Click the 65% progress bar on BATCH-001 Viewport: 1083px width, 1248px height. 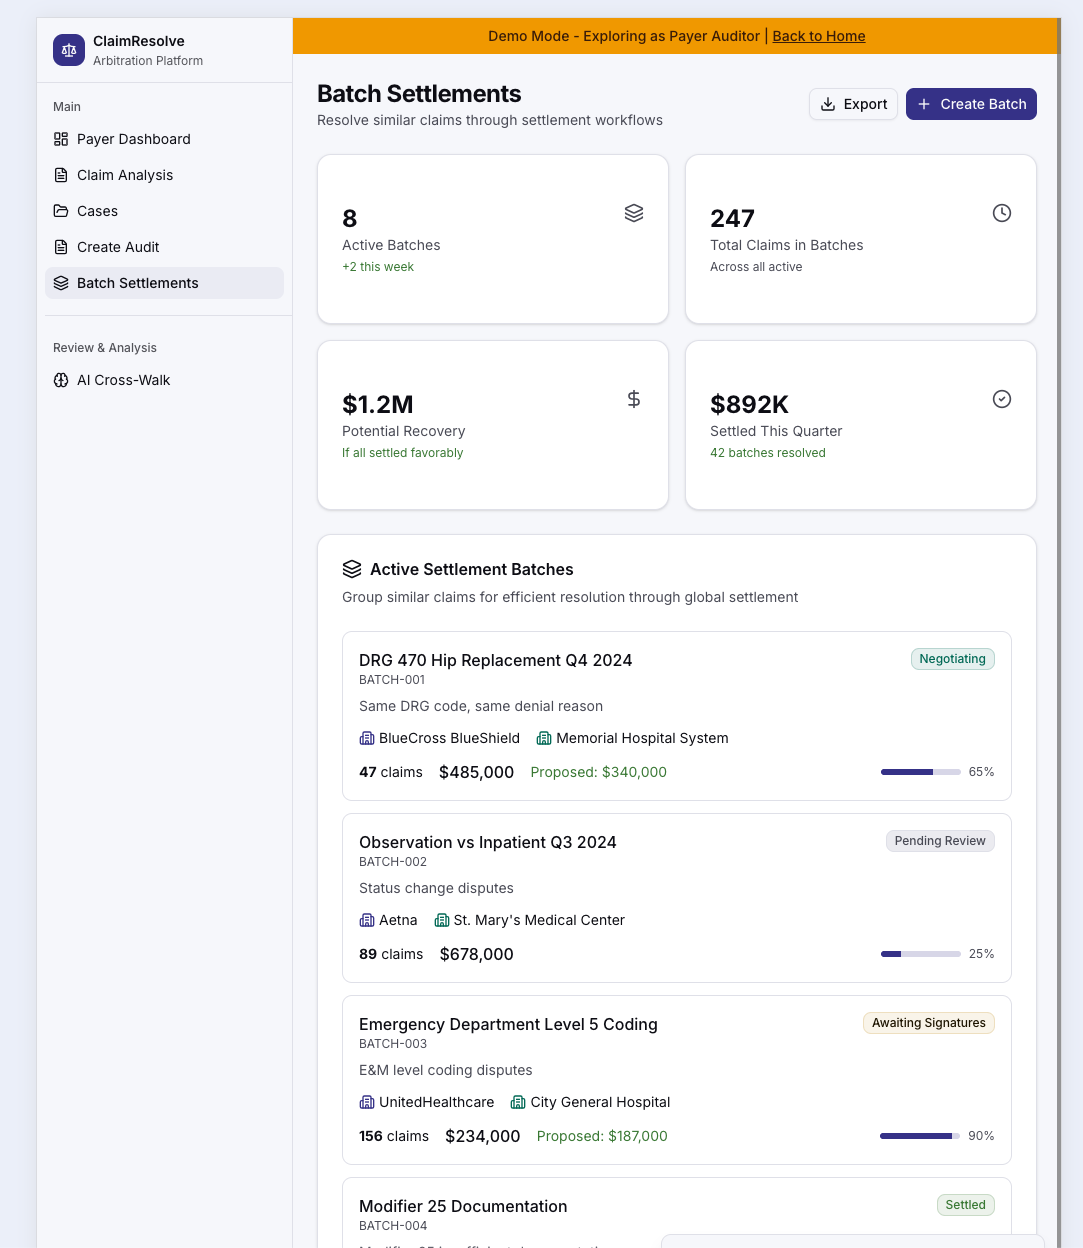[920, 772]
